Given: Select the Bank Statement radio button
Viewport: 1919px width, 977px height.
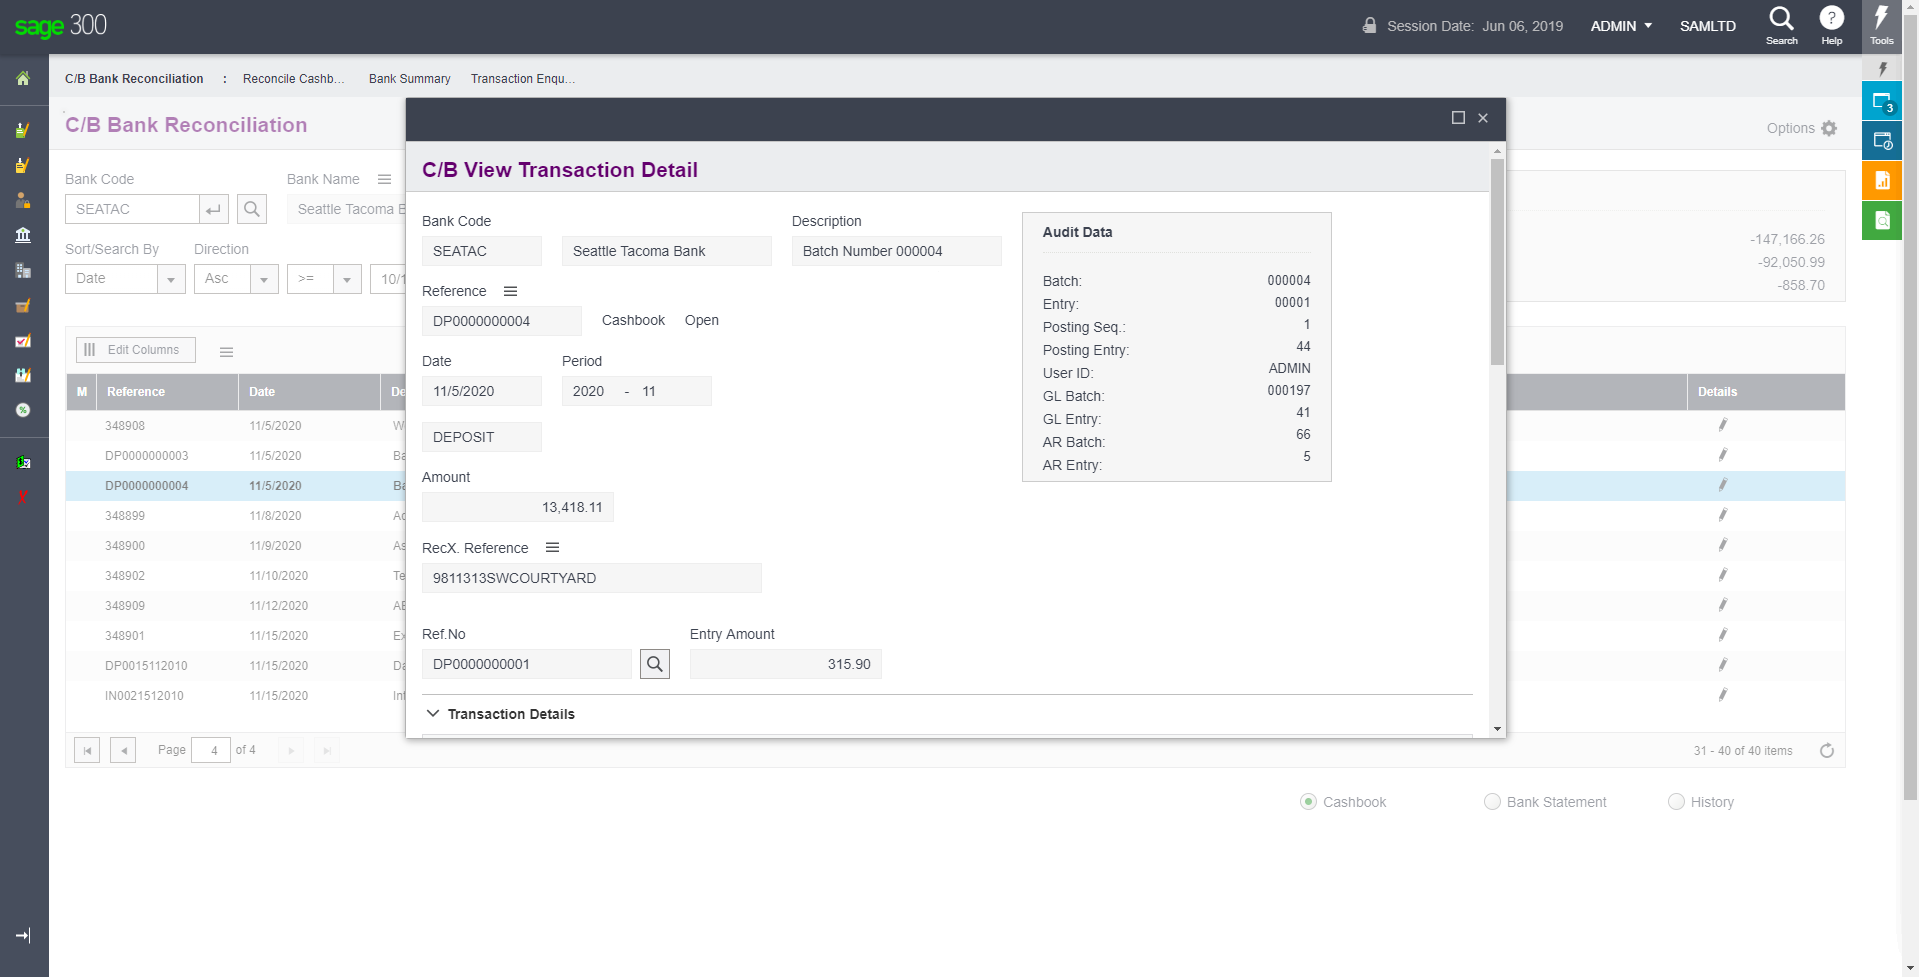Looking at the screenshot, I should 1492,802.
